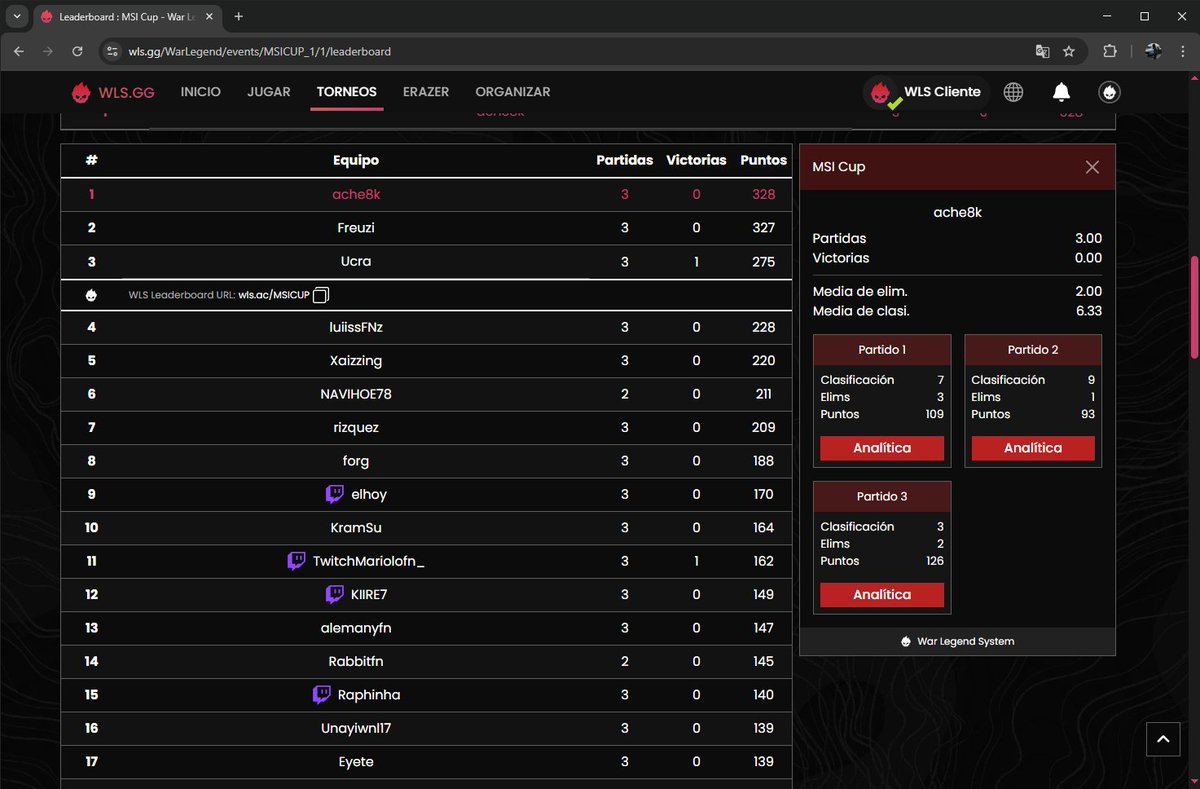The image size is (1200, 789).
Task: Open the TORNEOS menu
Action: 347,92
